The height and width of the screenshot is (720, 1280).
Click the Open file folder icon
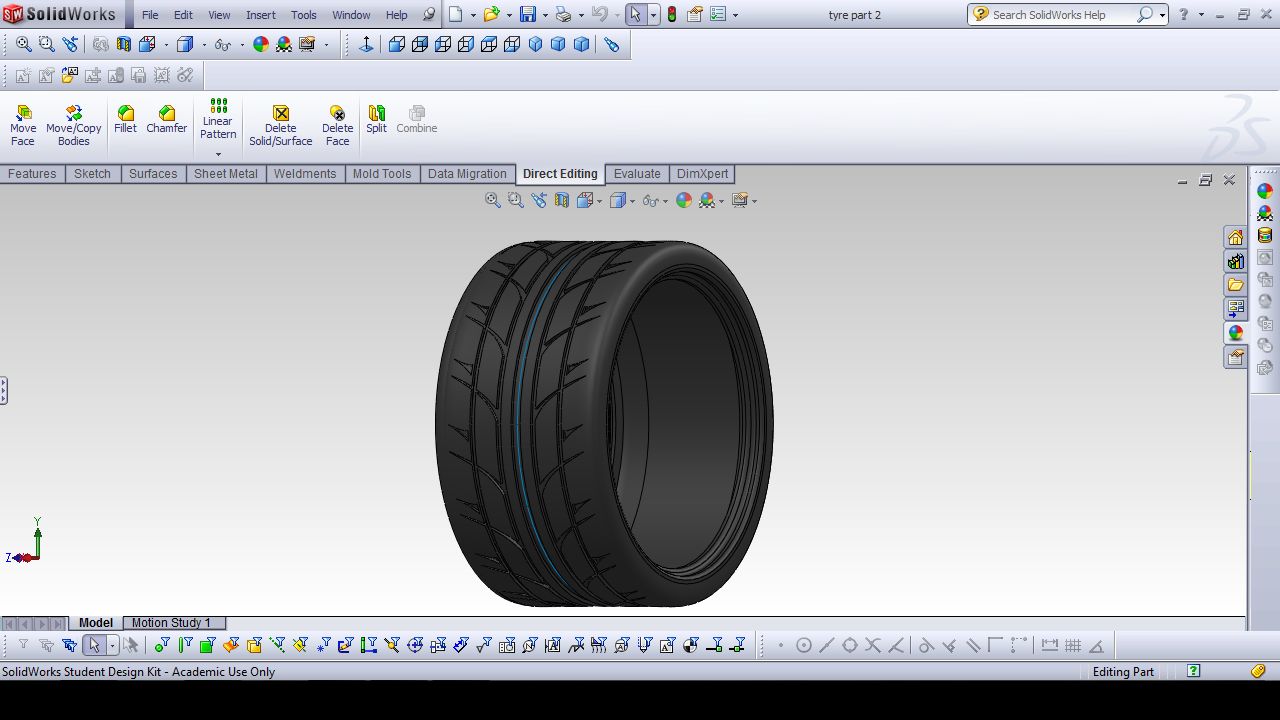(491, 15)
